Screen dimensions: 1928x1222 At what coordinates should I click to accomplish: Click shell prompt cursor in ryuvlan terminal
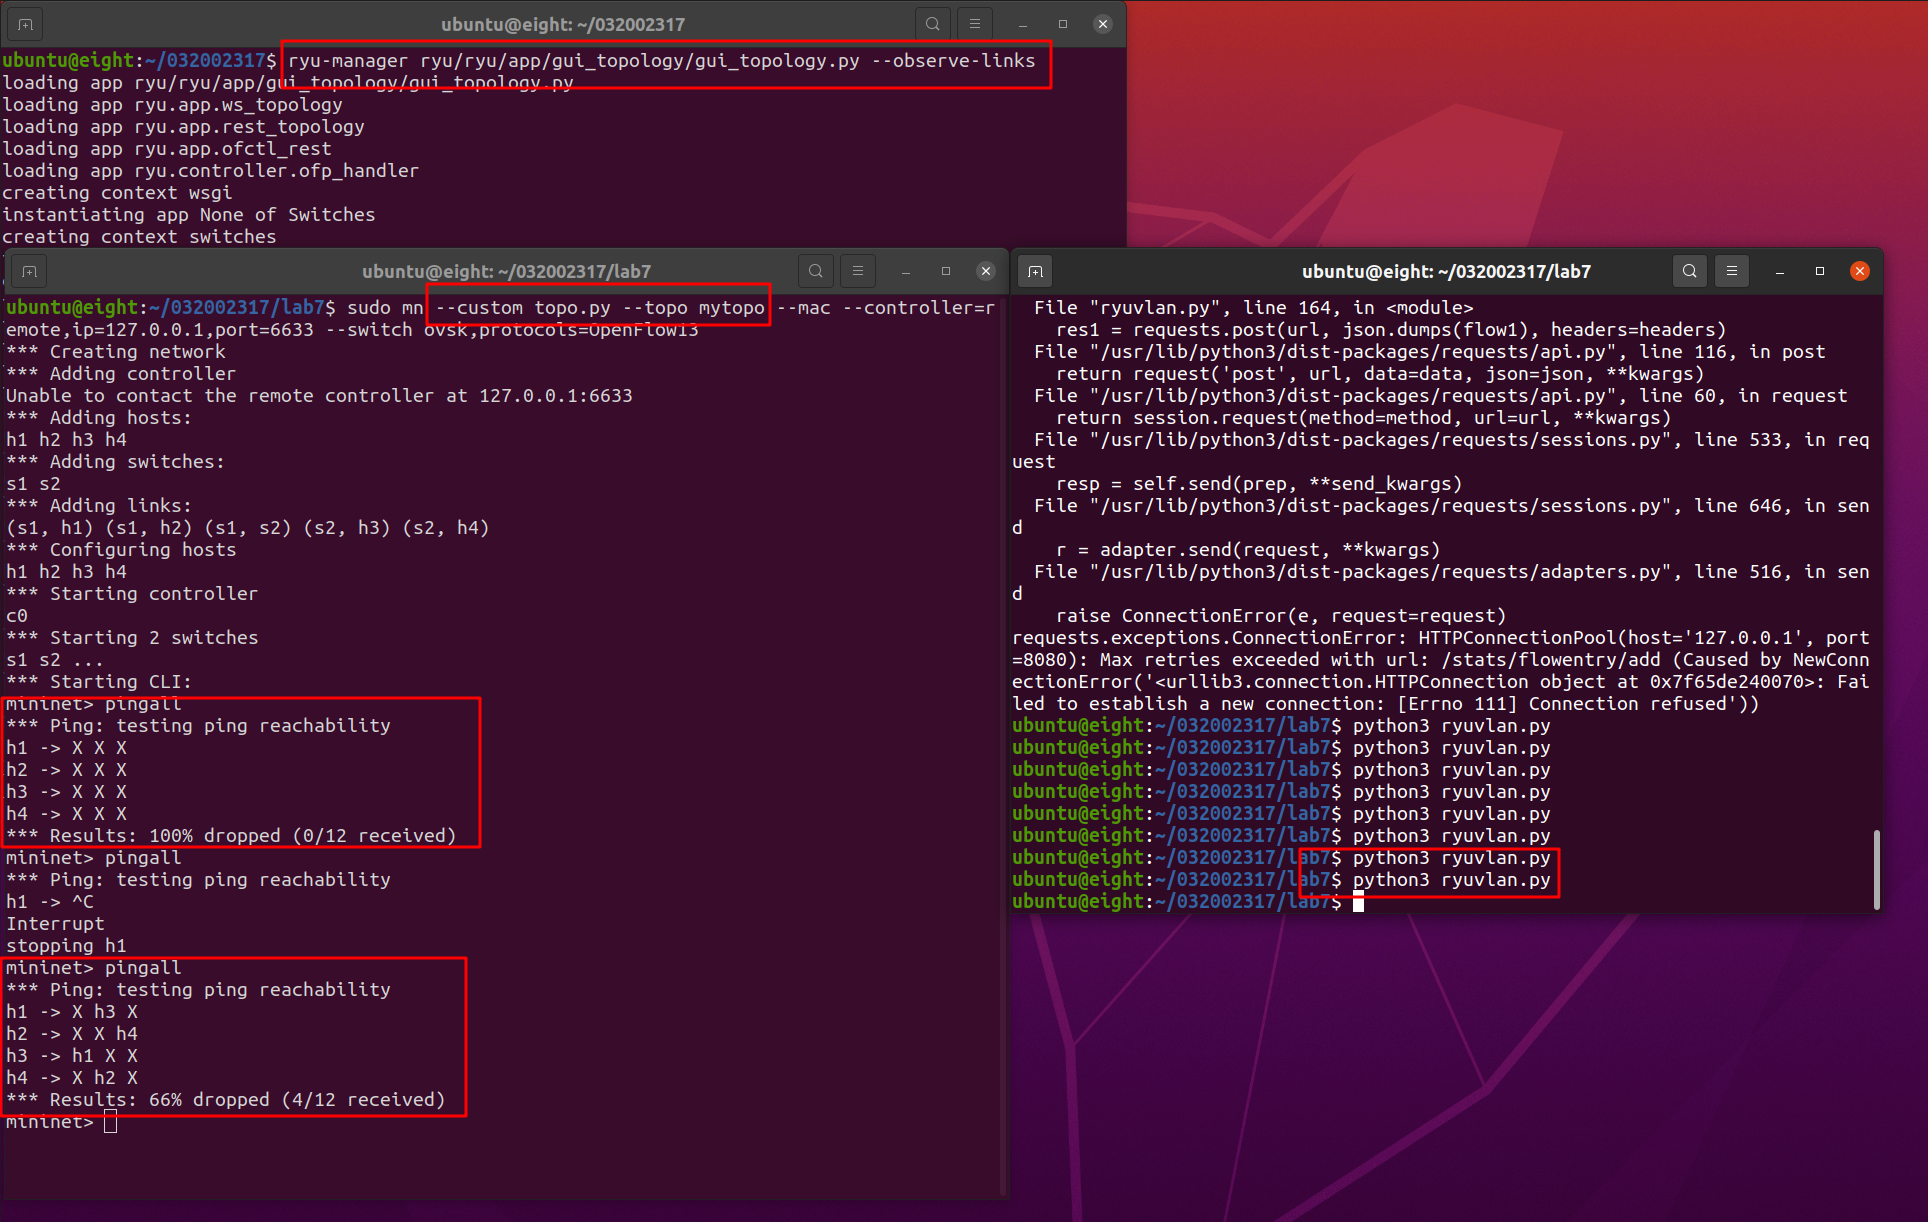[x=1358, y=902]
